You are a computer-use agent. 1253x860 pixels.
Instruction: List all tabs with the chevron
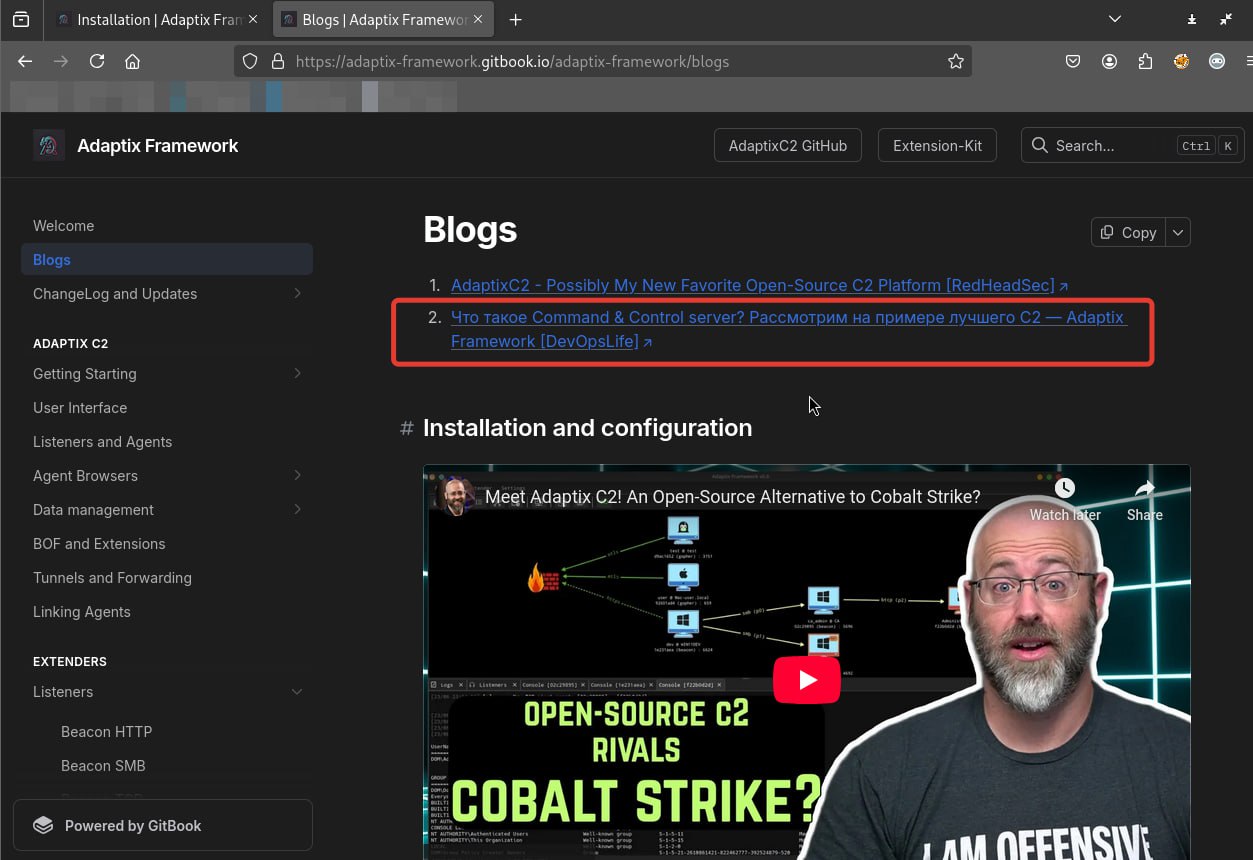coord(1116,19)
